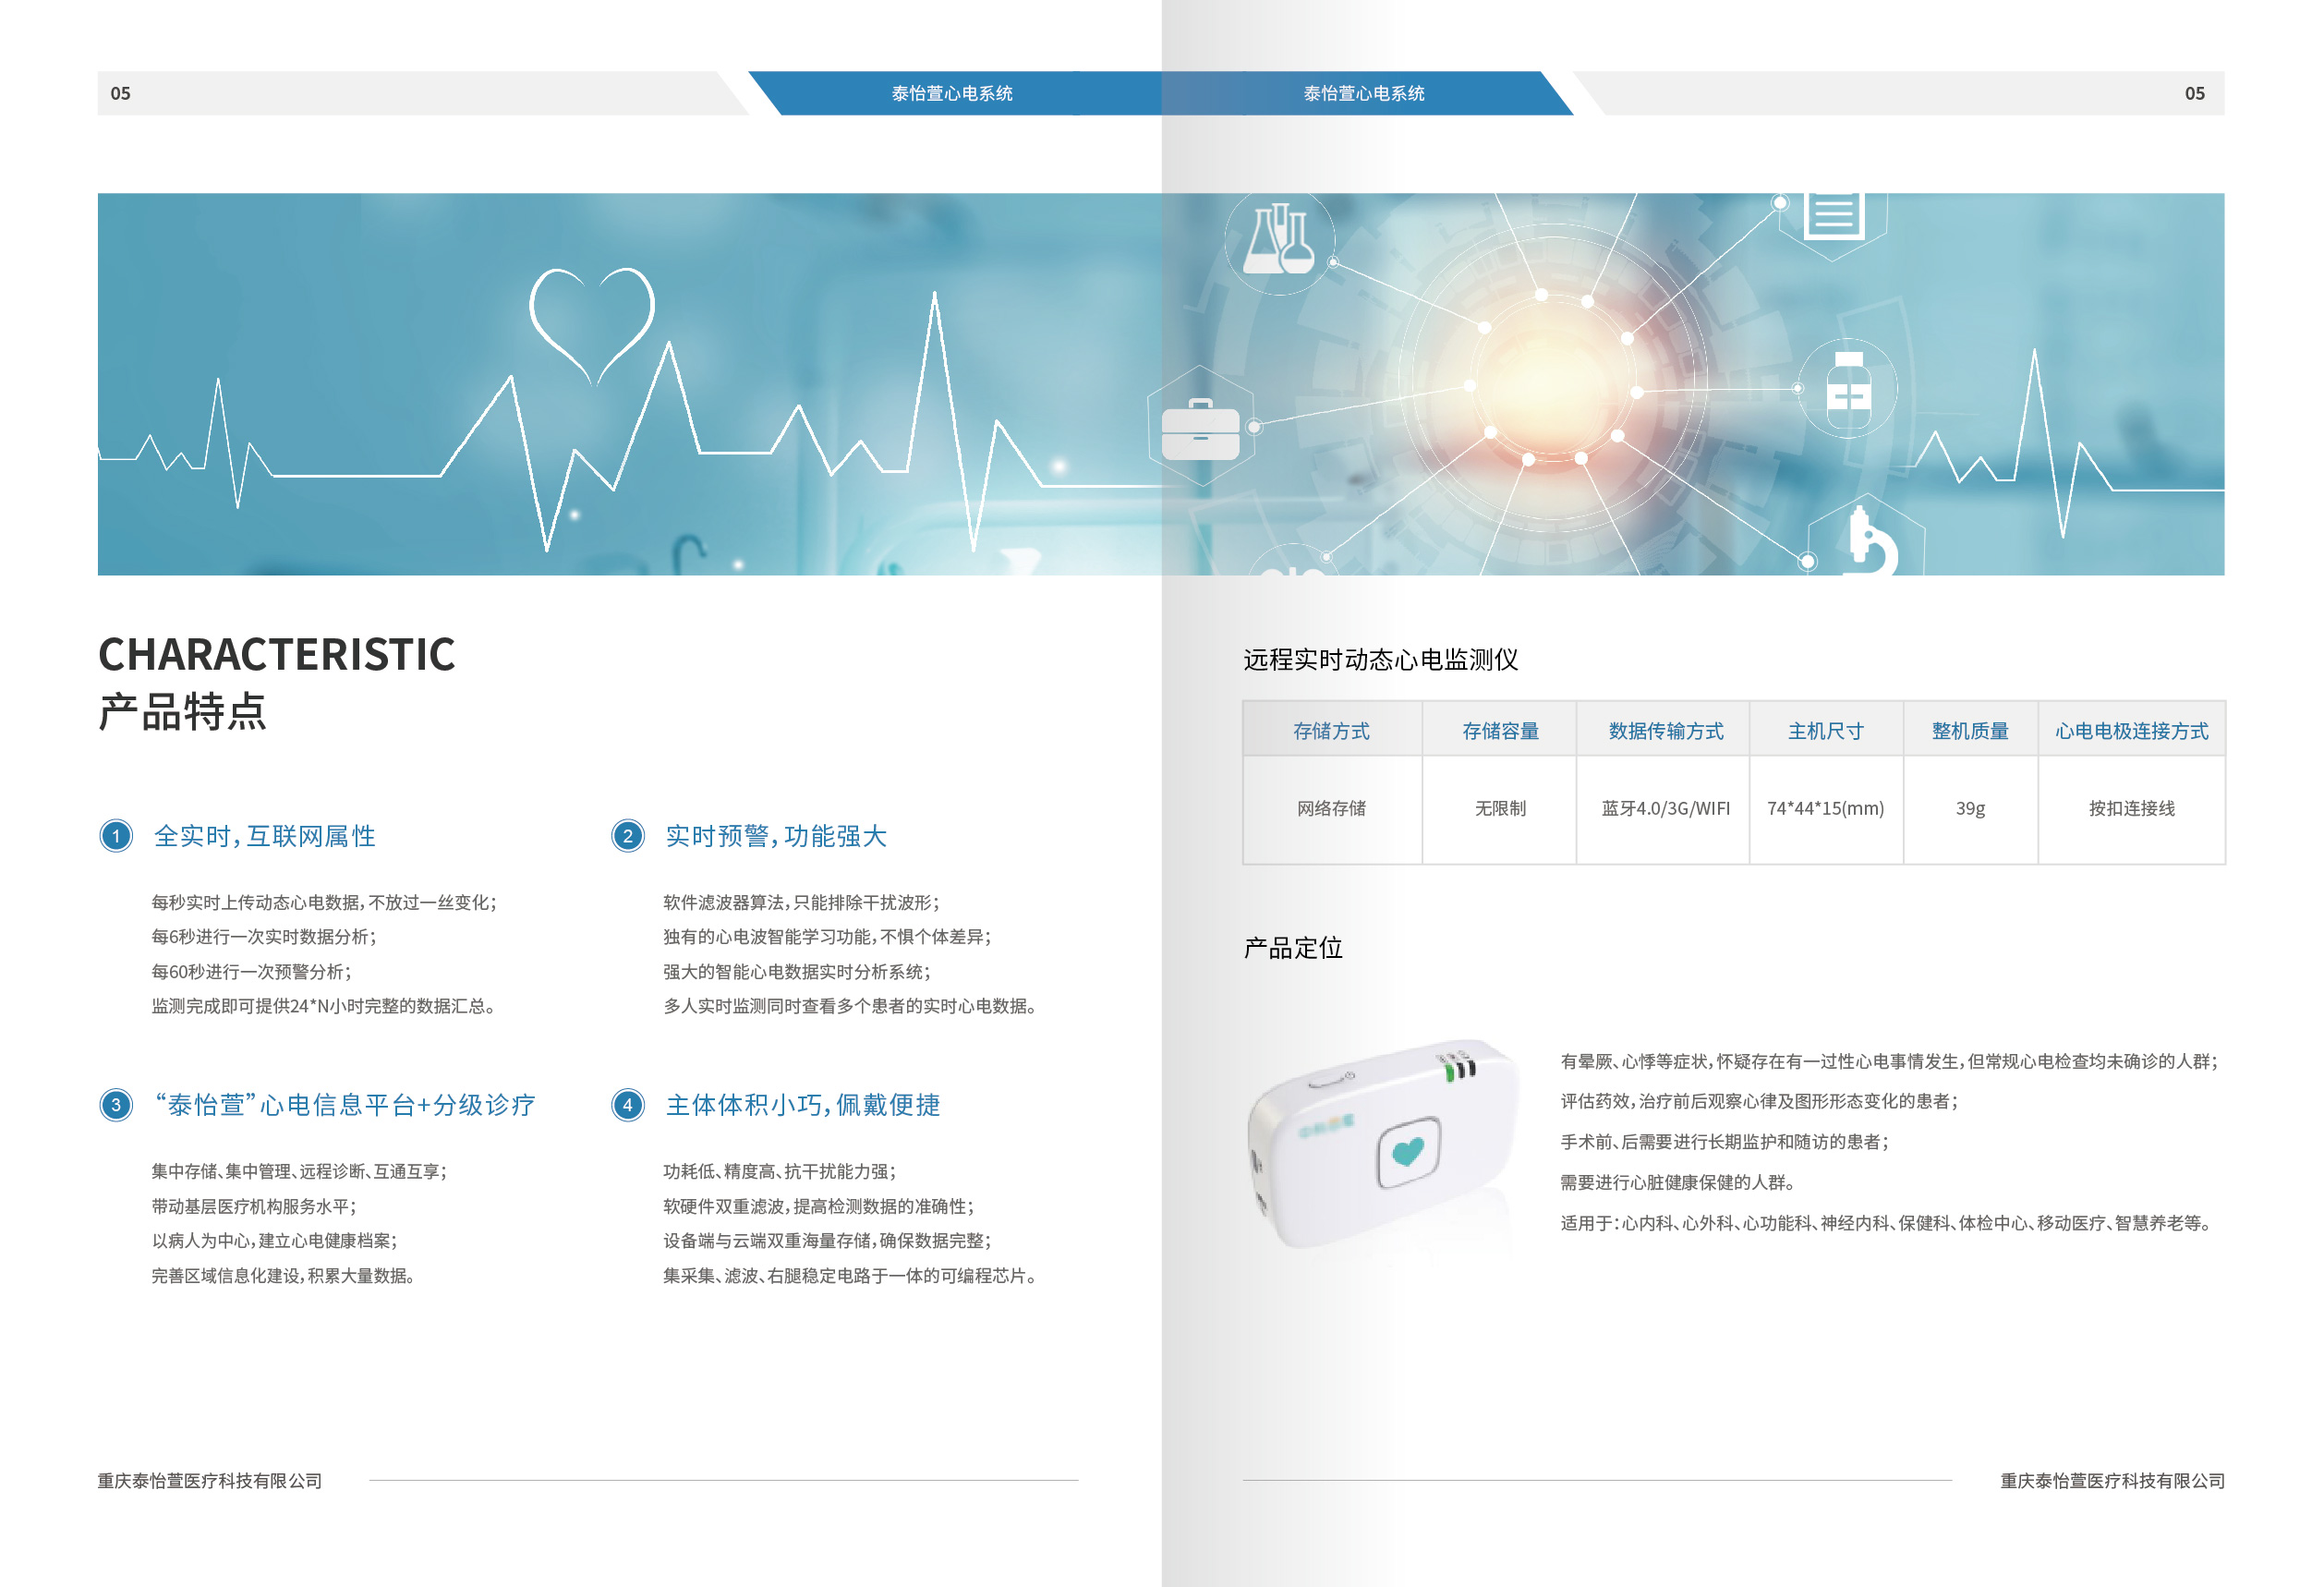
Task: Click numbered circle 1 bullet
Action: click(x=116, y=836)
